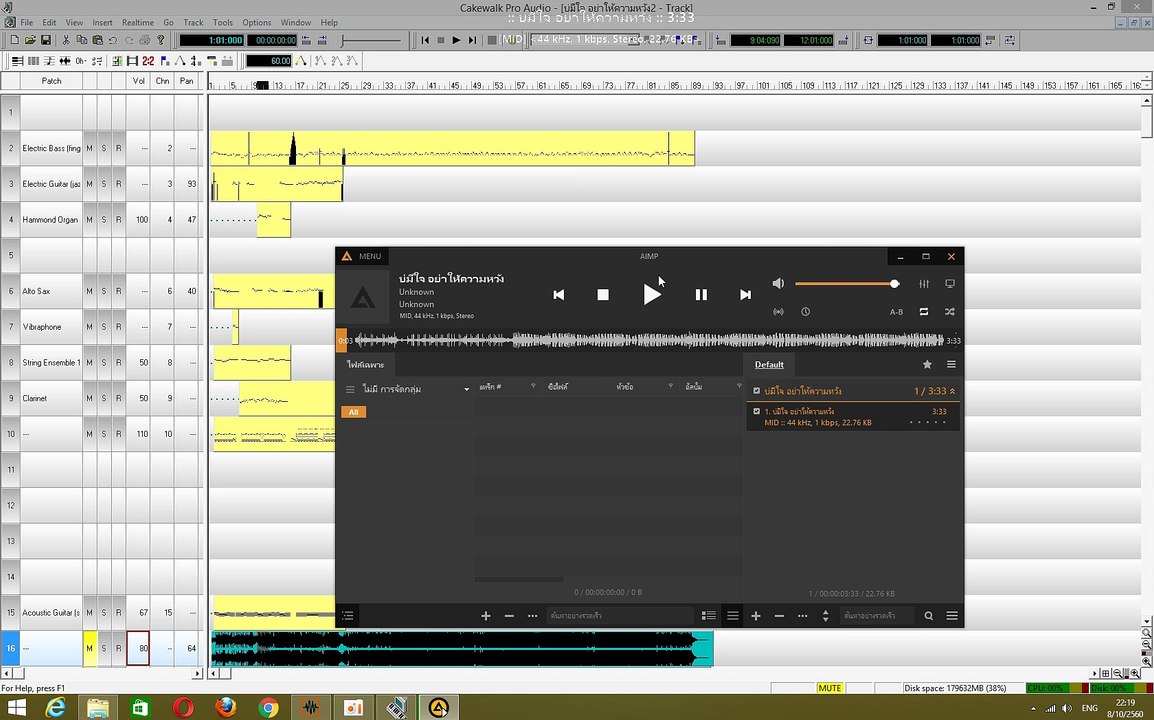1154x720 pixels.
Task: Click the orange All filter button in AIMP
Action: (353, 412)
